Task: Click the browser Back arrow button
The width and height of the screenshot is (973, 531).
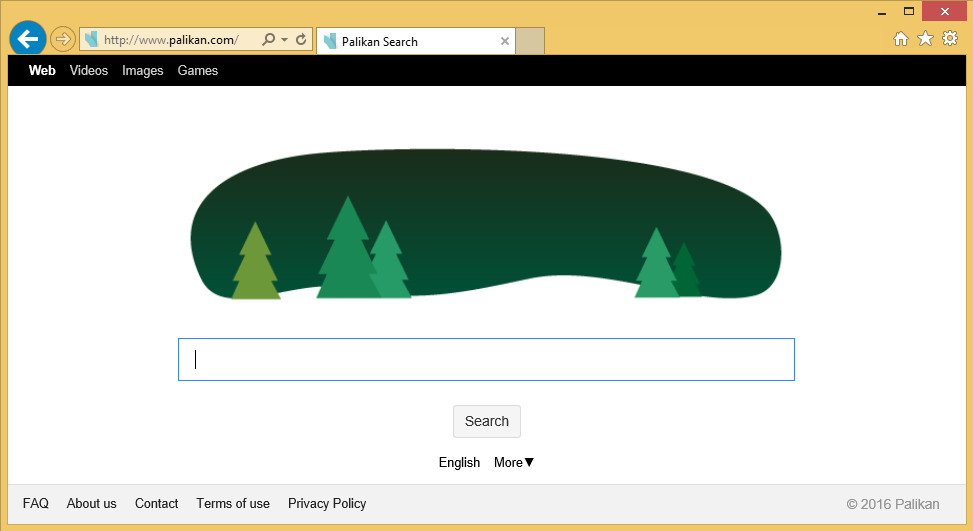Action: [x=27, y=39]
